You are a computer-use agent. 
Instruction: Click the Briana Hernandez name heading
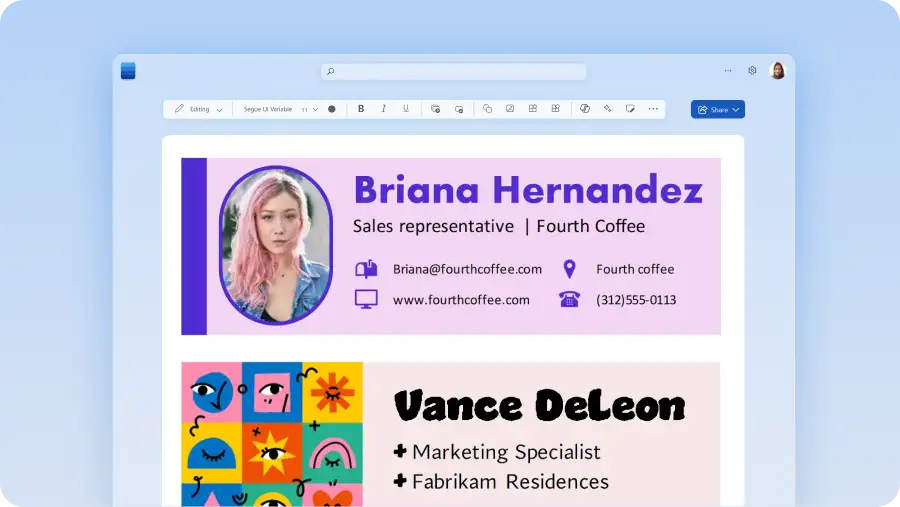point(528,189)
